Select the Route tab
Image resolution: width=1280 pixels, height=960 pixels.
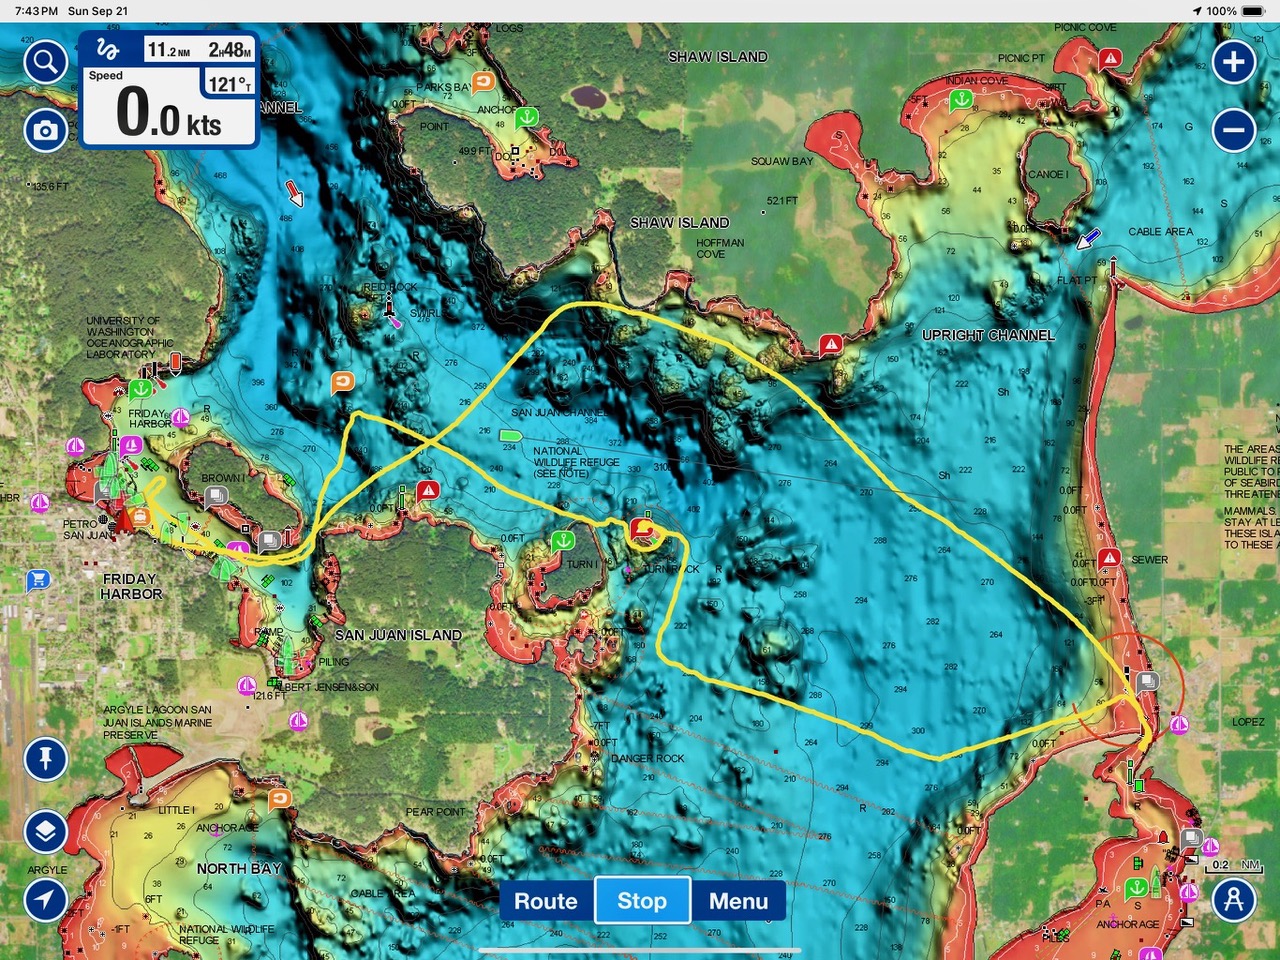(x=545, y=901)
